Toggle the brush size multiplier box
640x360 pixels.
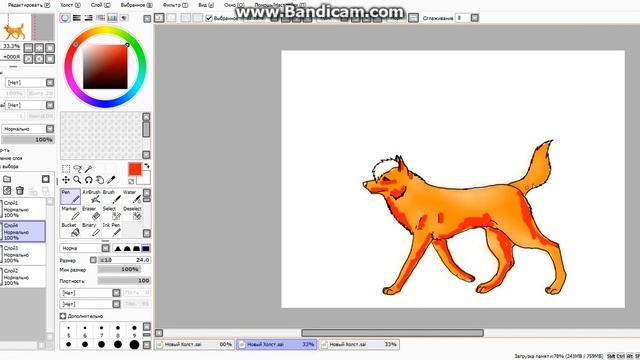(x=93, y=260)
